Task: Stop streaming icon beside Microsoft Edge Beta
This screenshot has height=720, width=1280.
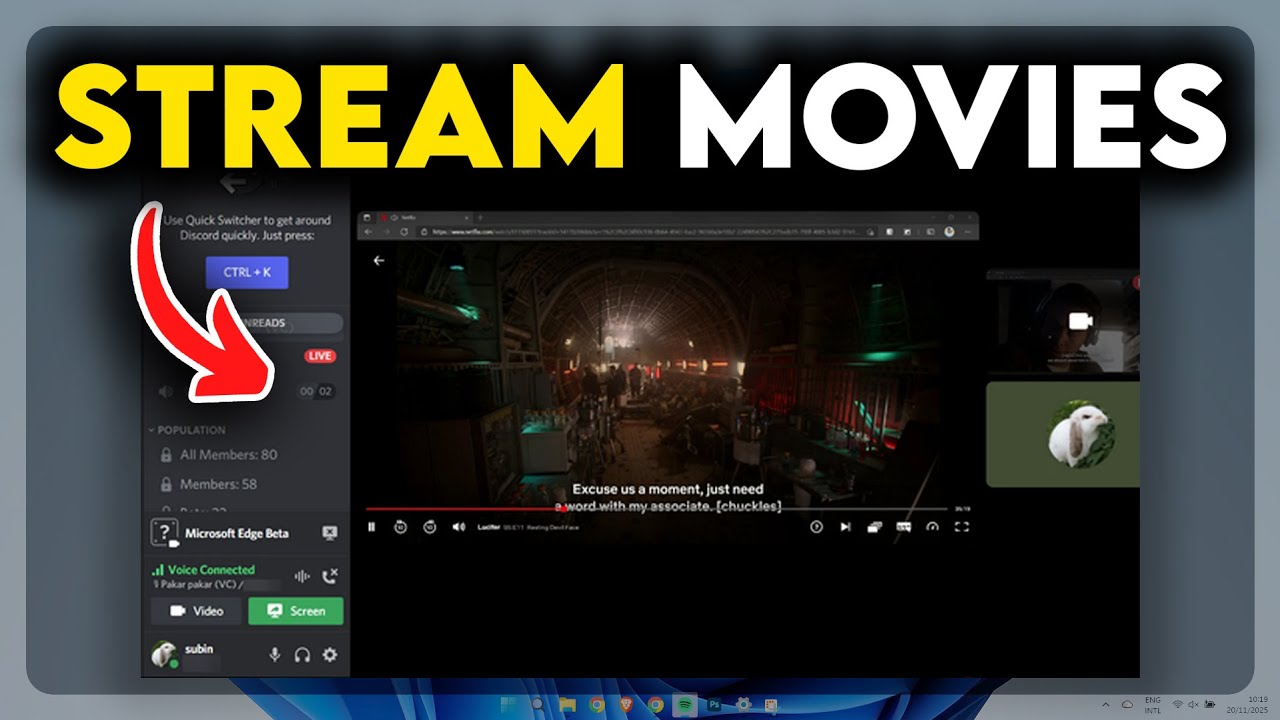Action: pos(330,533)
